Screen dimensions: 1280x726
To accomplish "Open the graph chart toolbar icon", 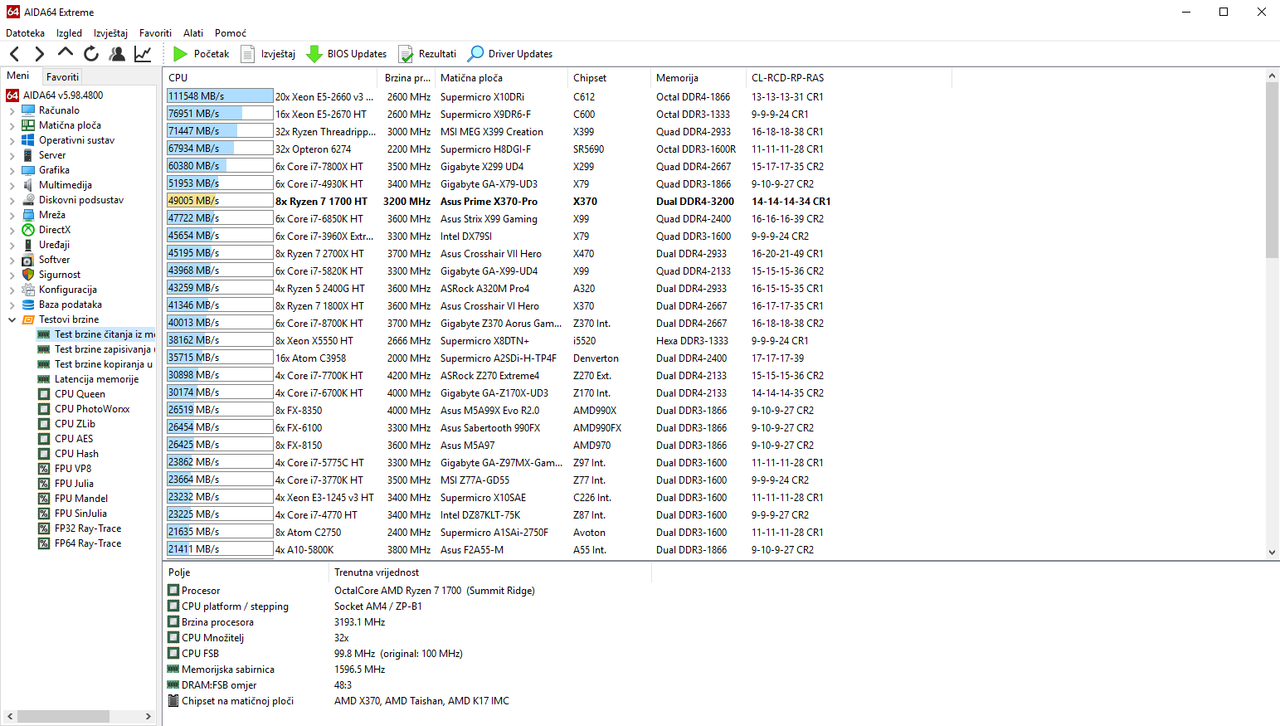I will click(143, 54).
